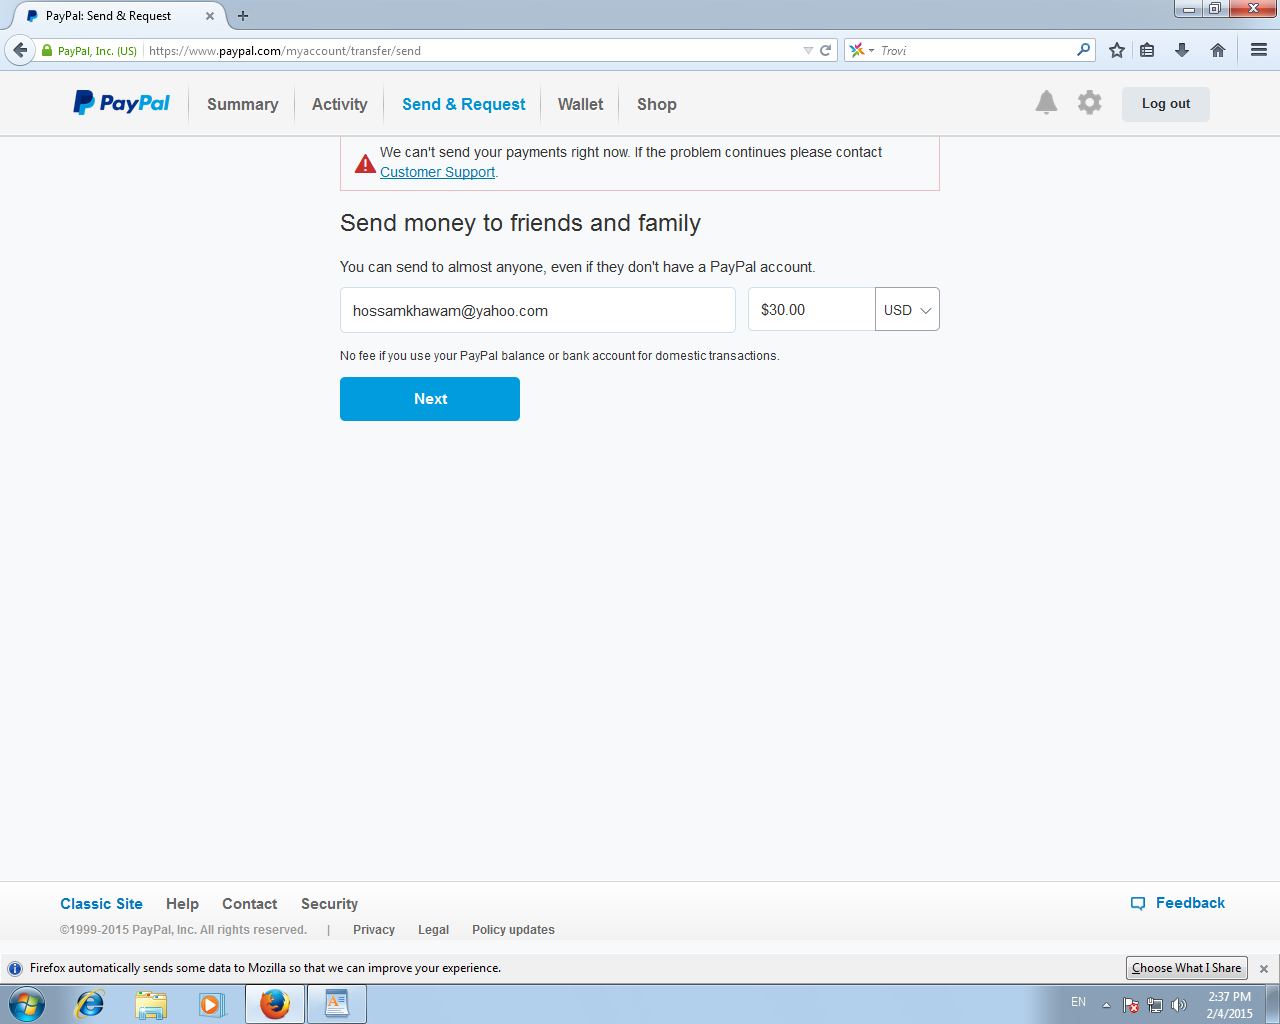Click the green padlock site identity
The image size is (1280, 1024).
tap(46, 50)
